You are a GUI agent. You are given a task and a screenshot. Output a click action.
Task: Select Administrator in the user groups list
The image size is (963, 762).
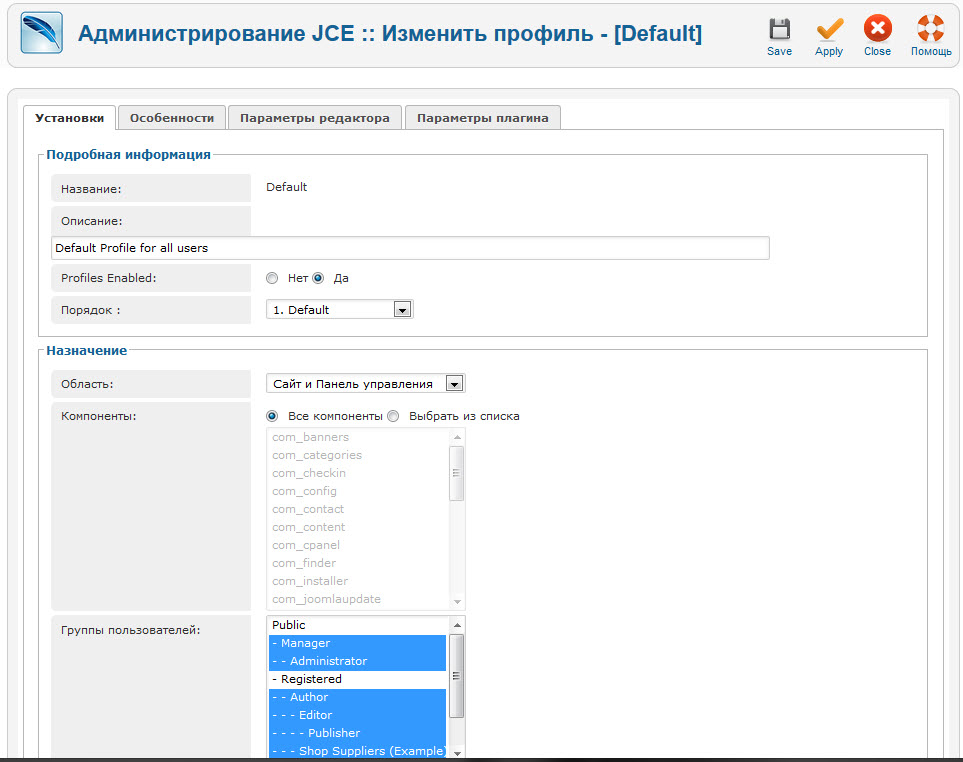coord(357,661)
